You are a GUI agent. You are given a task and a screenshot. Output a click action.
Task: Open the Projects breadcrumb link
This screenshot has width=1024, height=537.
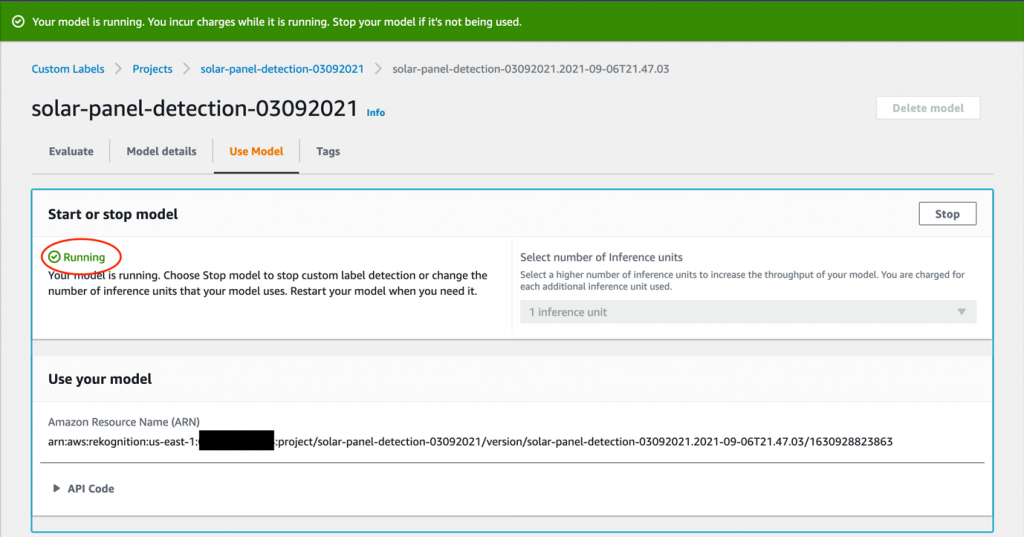click(152, 69)
